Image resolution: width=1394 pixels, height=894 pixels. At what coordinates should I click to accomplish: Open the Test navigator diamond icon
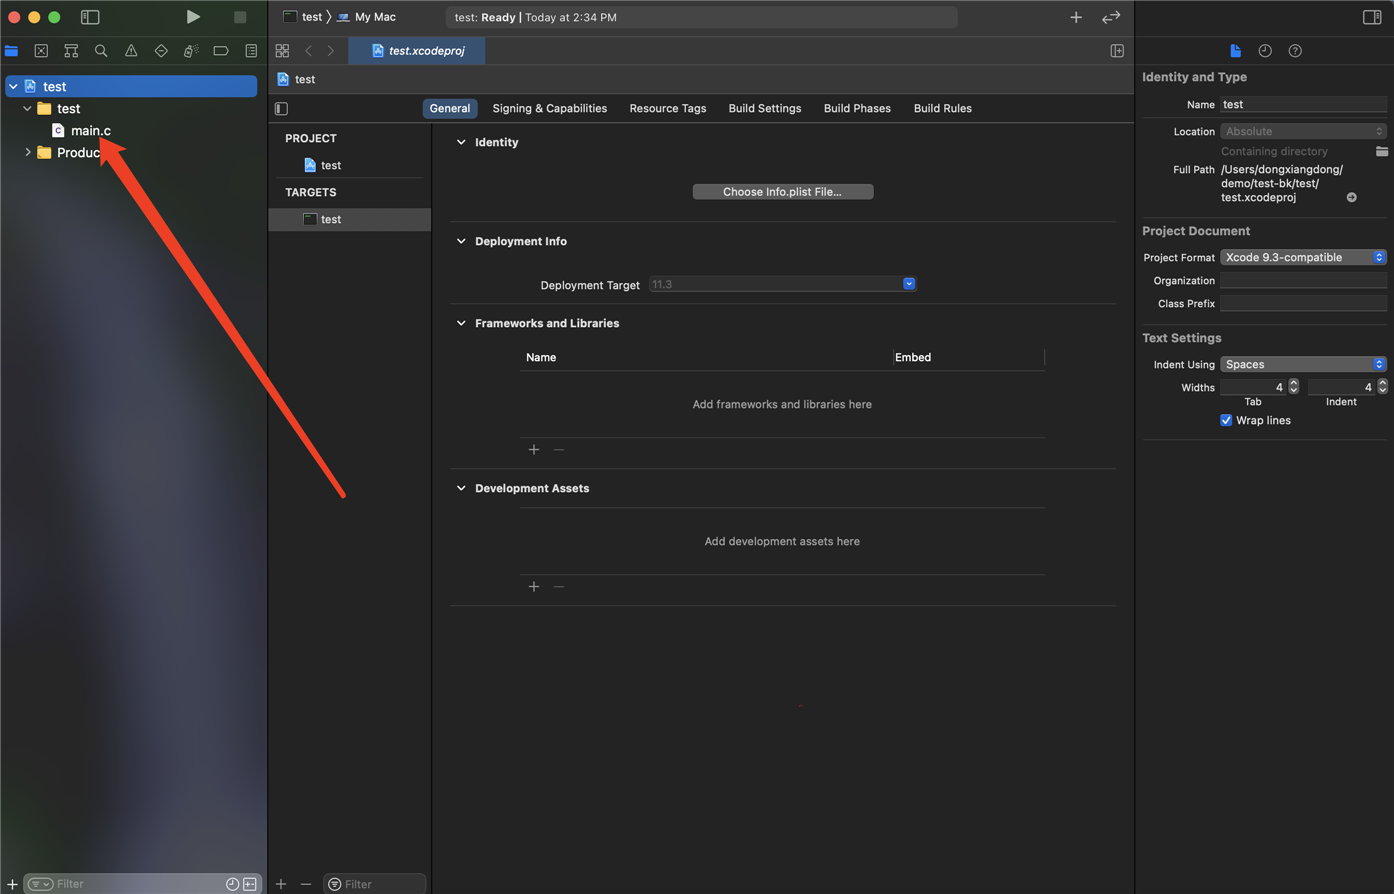161,51
